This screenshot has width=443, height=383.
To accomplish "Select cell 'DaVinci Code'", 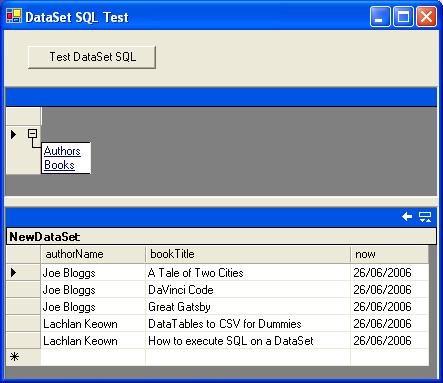I will (248, 290).
